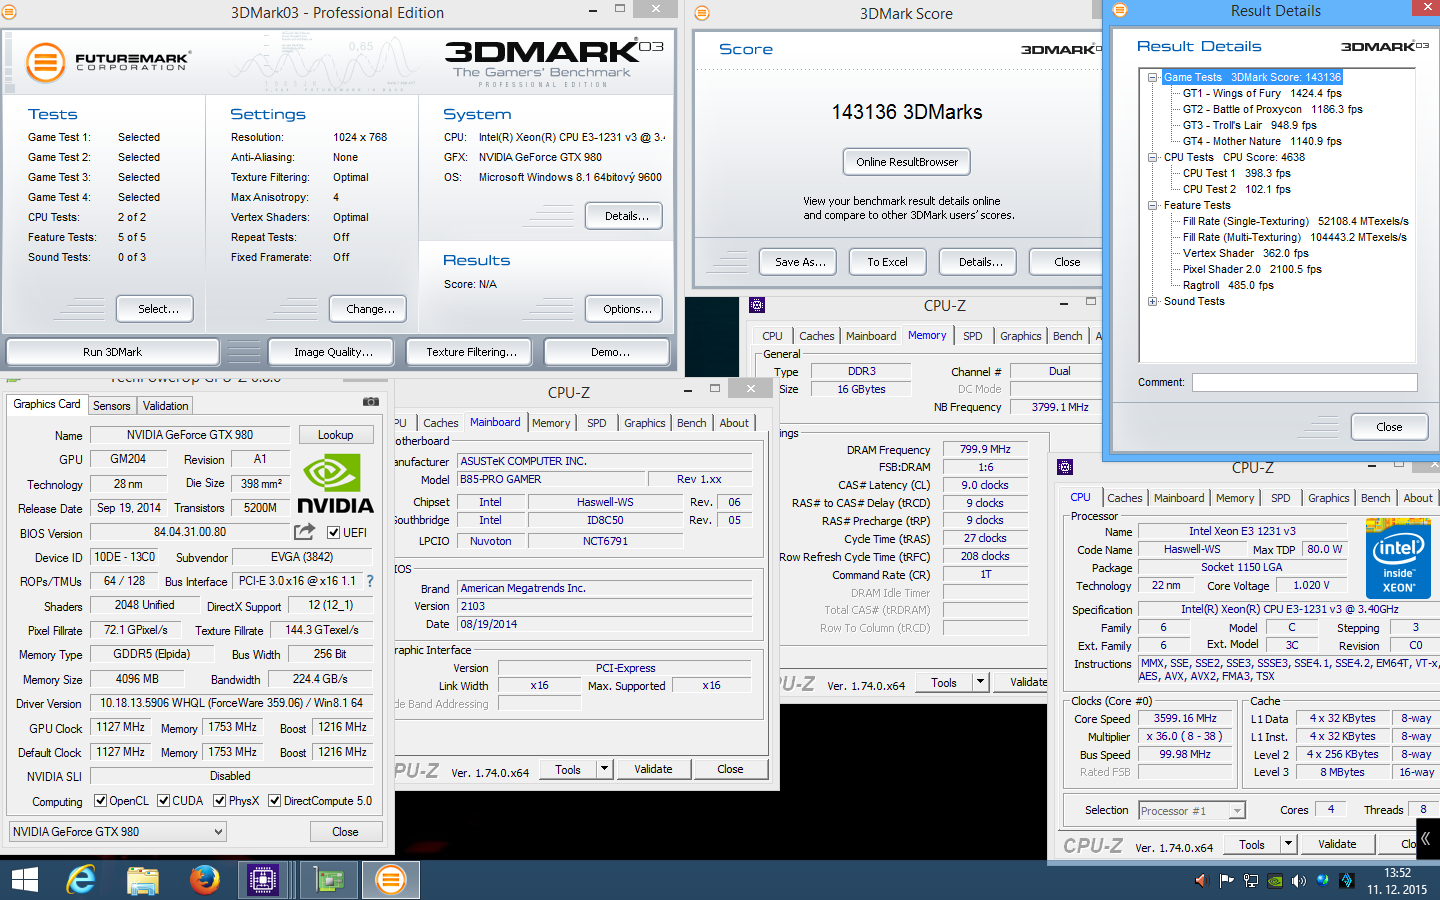Viewport: 1440px width, 900px height.
Task: Toggle the DirectCompute 5.0 checkbox
Action: pos(274,800)
